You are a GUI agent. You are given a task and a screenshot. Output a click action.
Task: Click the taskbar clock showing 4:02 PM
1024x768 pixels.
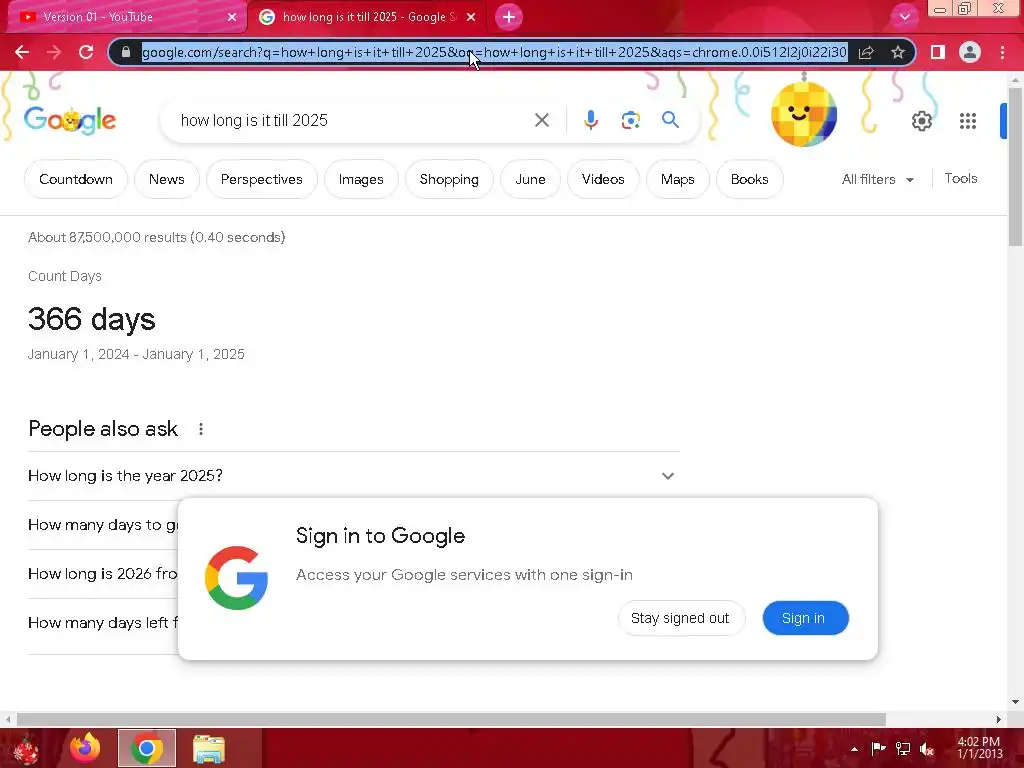coord(979,748)
